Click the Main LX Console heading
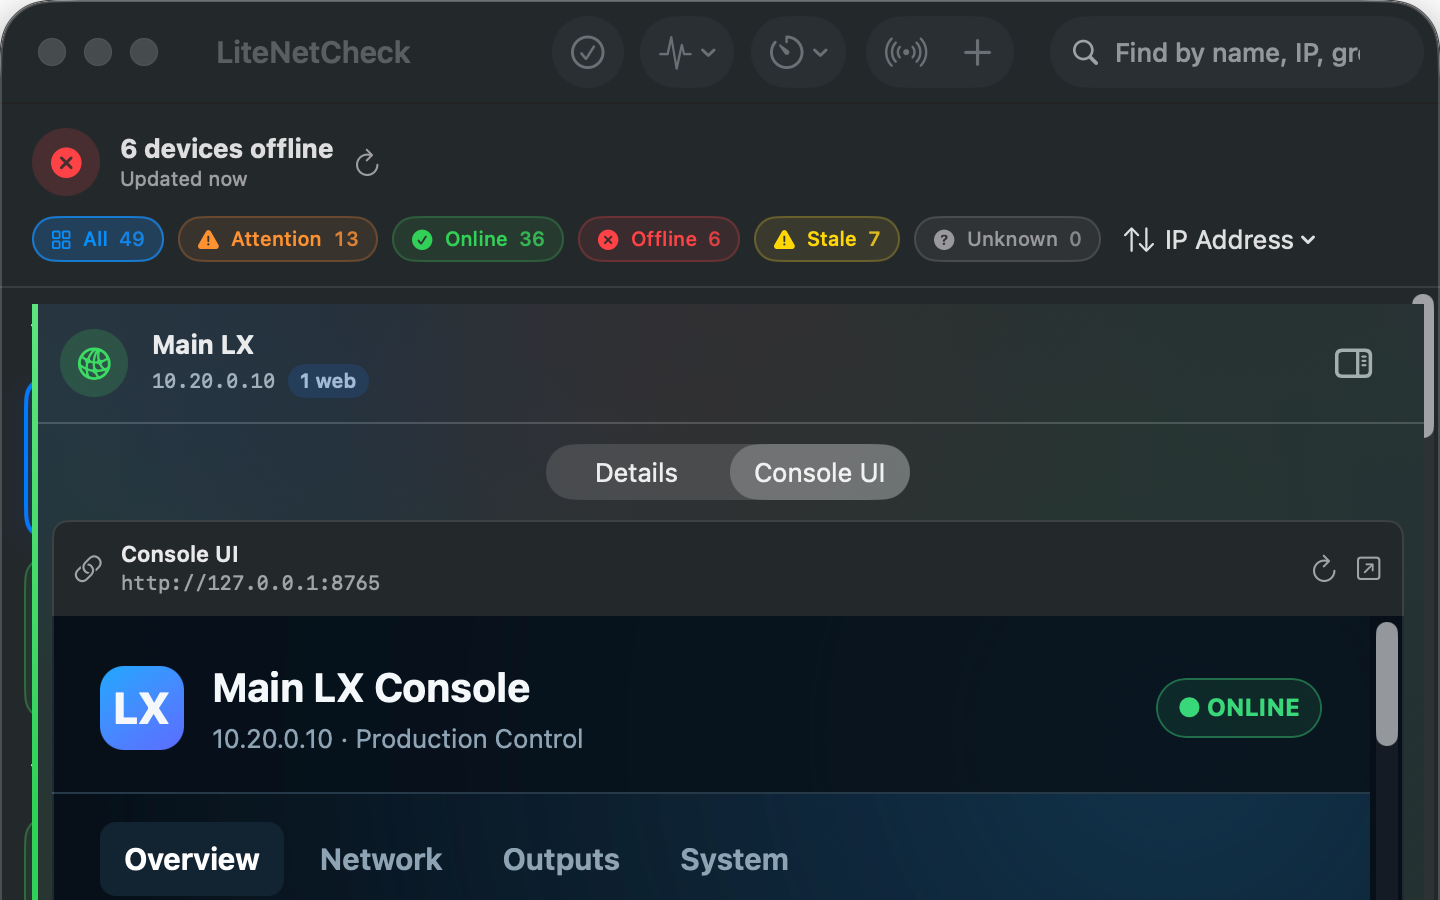This screenshot has height=900, width=1440. [x=371, y=688]
